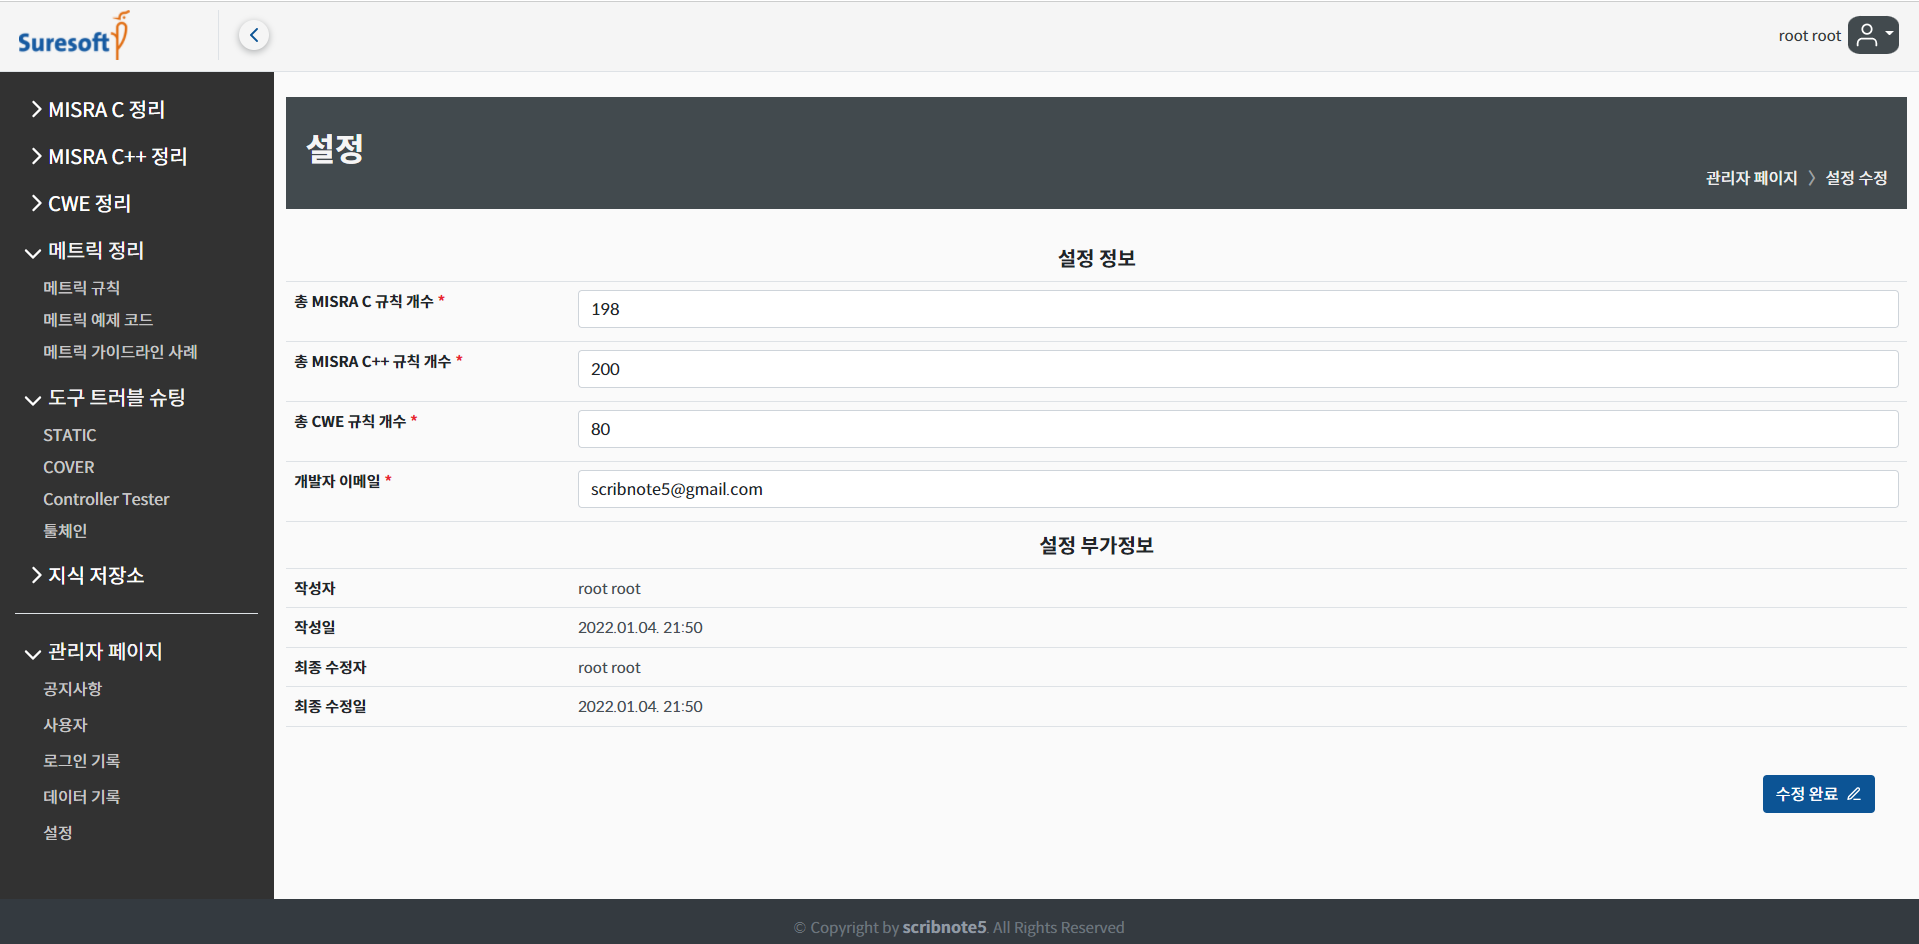1919x944 pixels.
Task: Expand the MISRA C 정리 section
Action: 98,110
